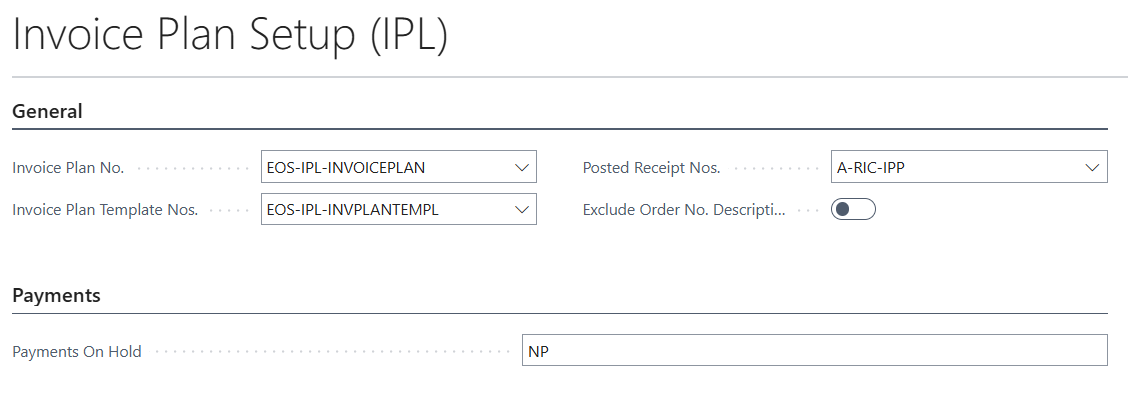The image size is (1146, 412).
Task: Click the Posted Receipt Nos. label
Action: pos(651,168)
